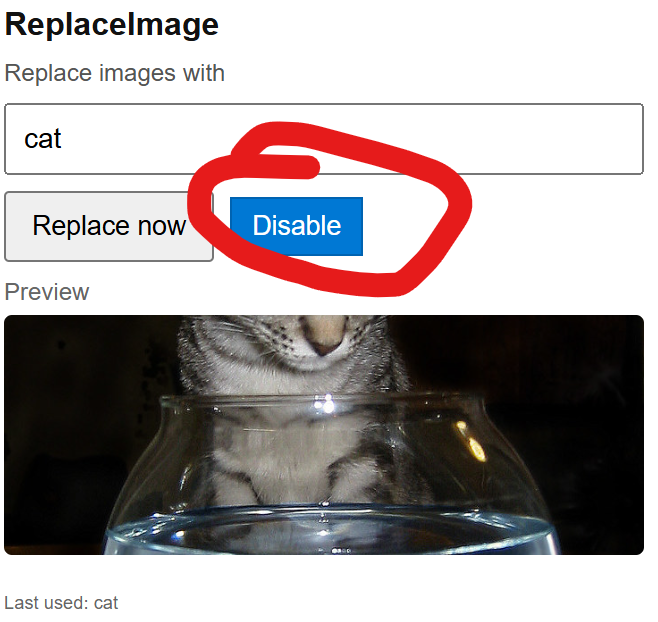Select the cat preview image

tap(324, 435)
